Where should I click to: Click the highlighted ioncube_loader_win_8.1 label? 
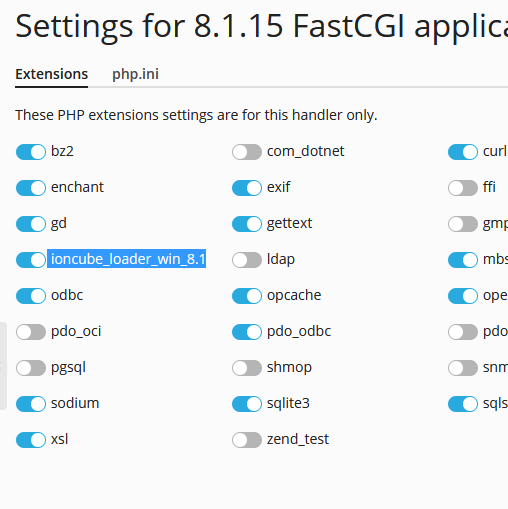(127, 259)
